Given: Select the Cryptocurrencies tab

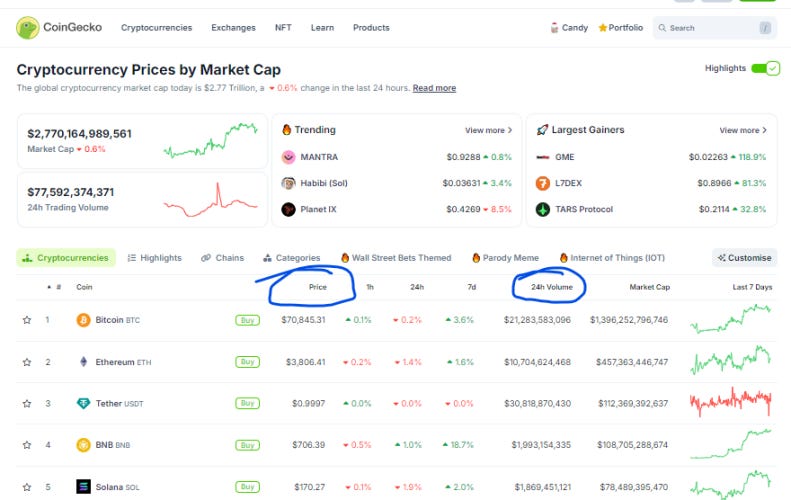Looking at the screenshot, I should (66, 258).
